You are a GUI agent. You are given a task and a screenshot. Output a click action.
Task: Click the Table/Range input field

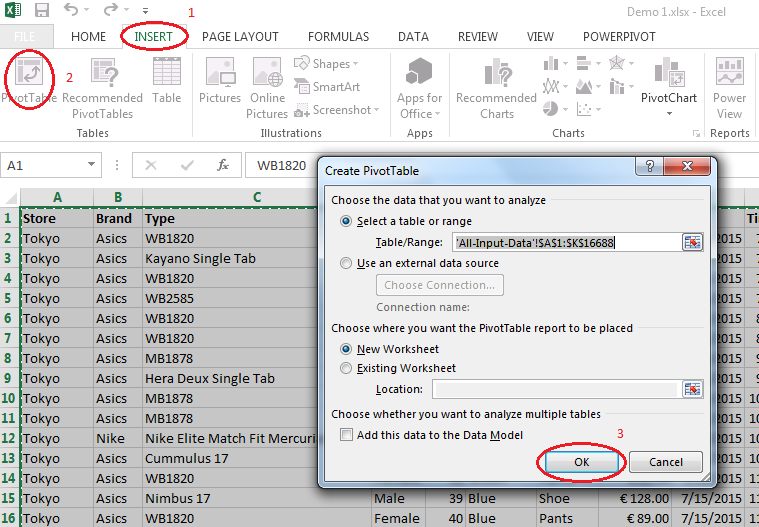[566, 242]
